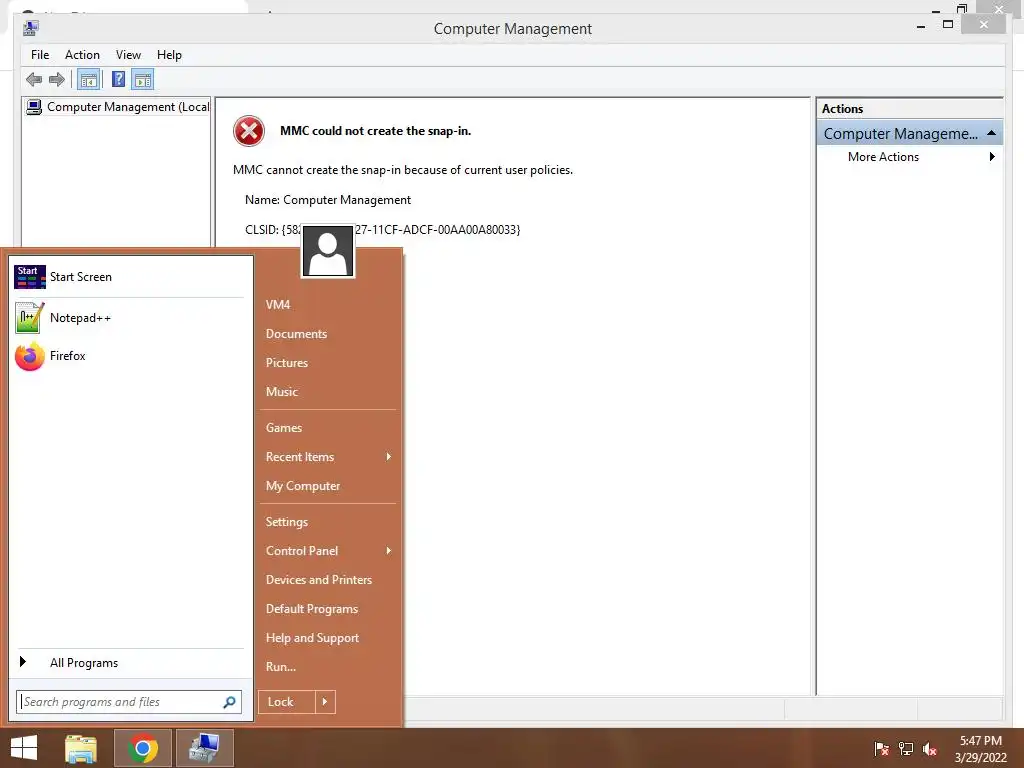Toggle Show/Hide Action Pane toolbar icon
The image size is (1024, 768).
[x=142, y=80]
